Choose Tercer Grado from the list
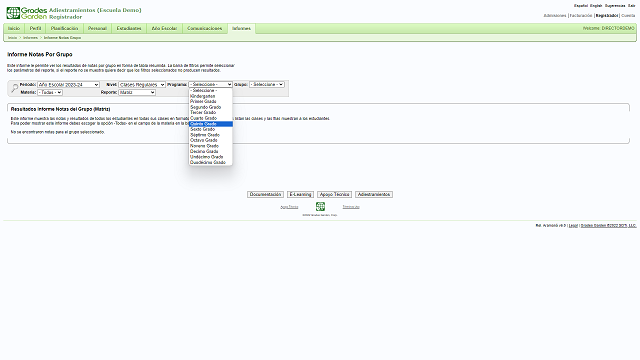 [x=211, y=113]
